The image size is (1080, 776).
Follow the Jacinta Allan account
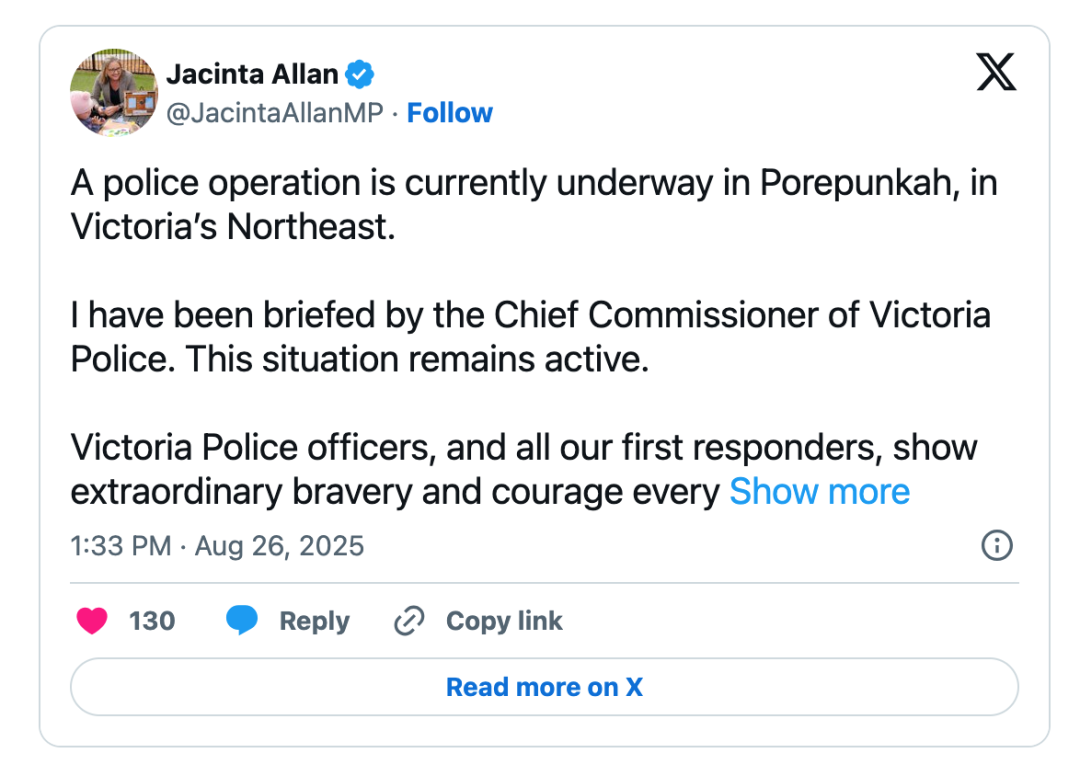pos(450,113)
